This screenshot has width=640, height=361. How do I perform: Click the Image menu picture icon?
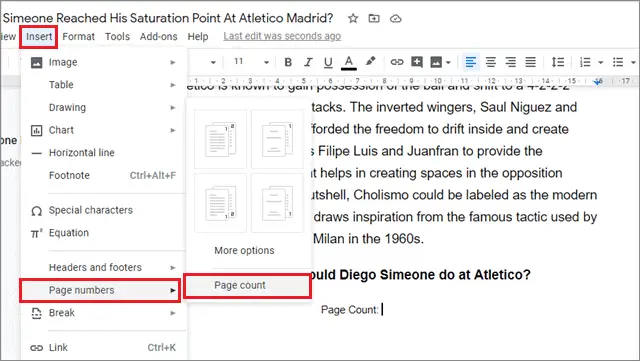36,62
